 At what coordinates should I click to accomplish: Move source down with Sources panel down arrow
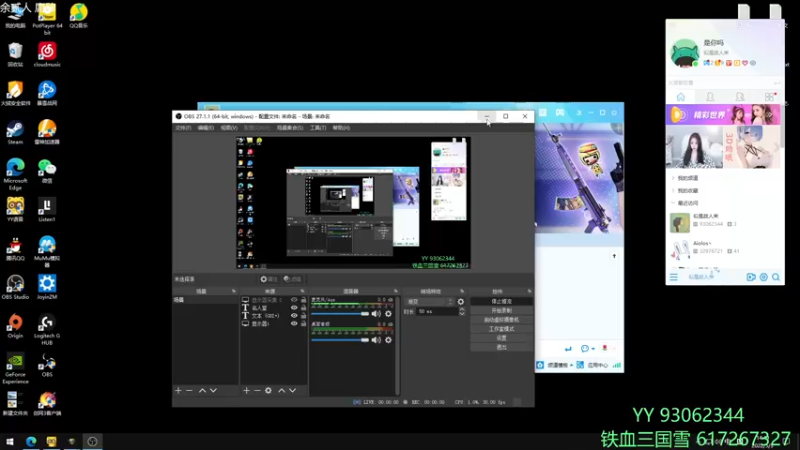point(292,390)
